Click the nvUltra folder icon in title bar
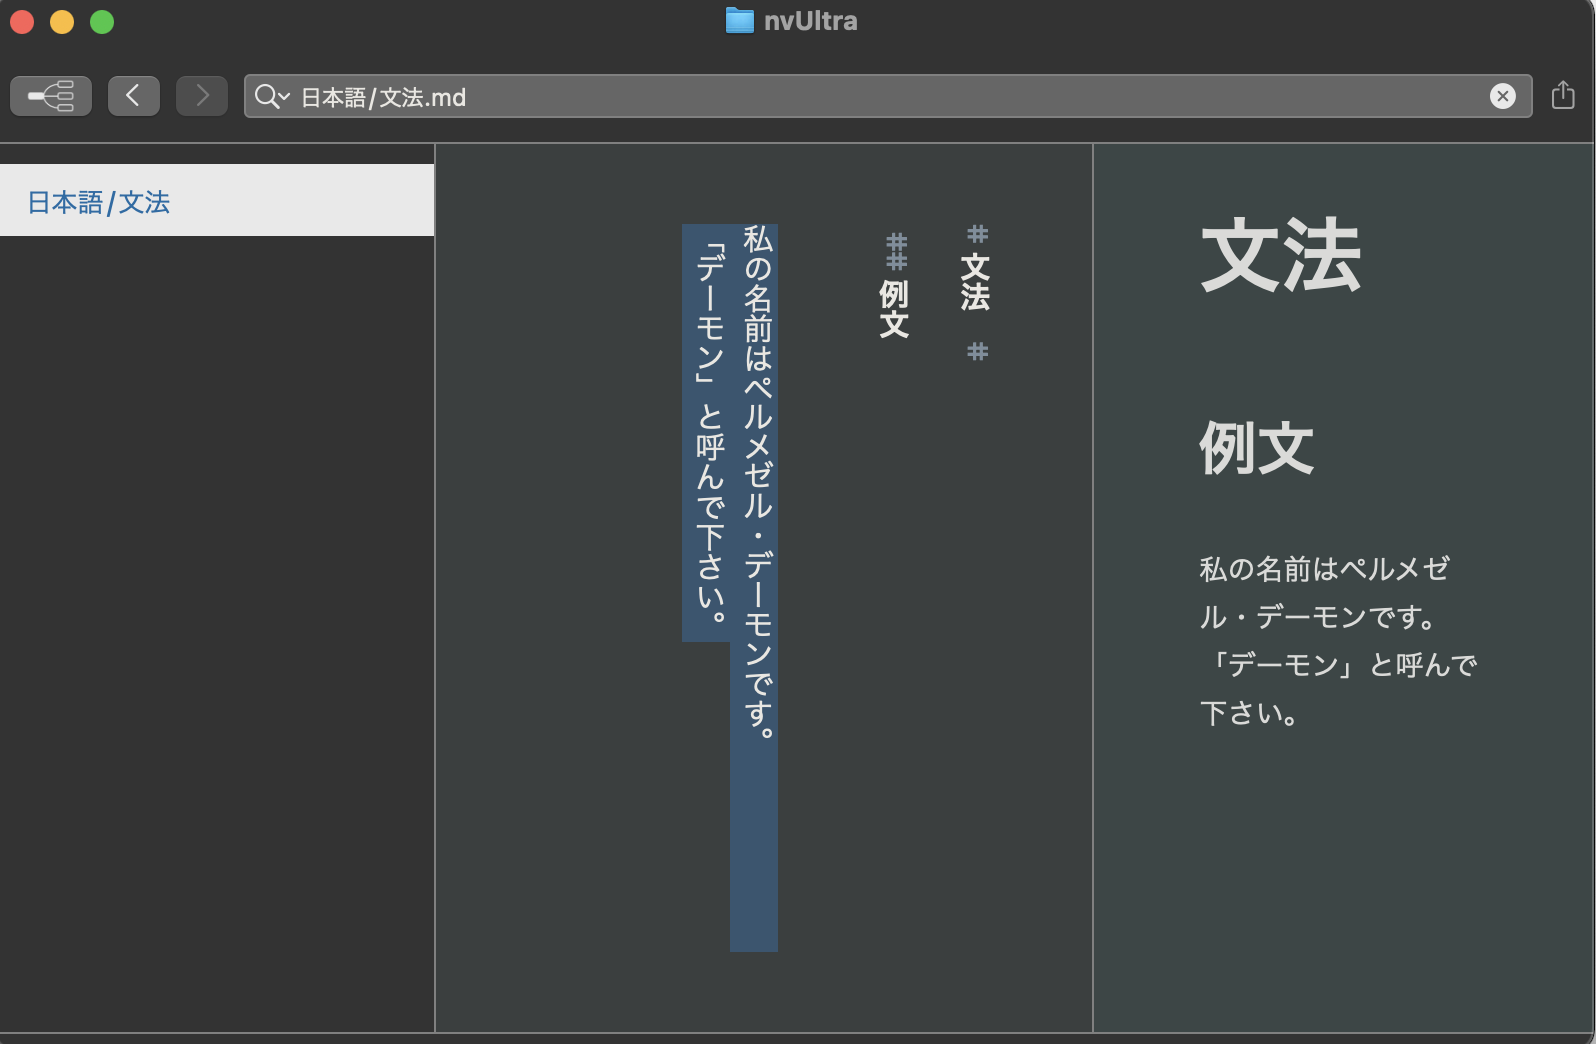This screenshot has width=1596, height=1044. tap(739, 21)
